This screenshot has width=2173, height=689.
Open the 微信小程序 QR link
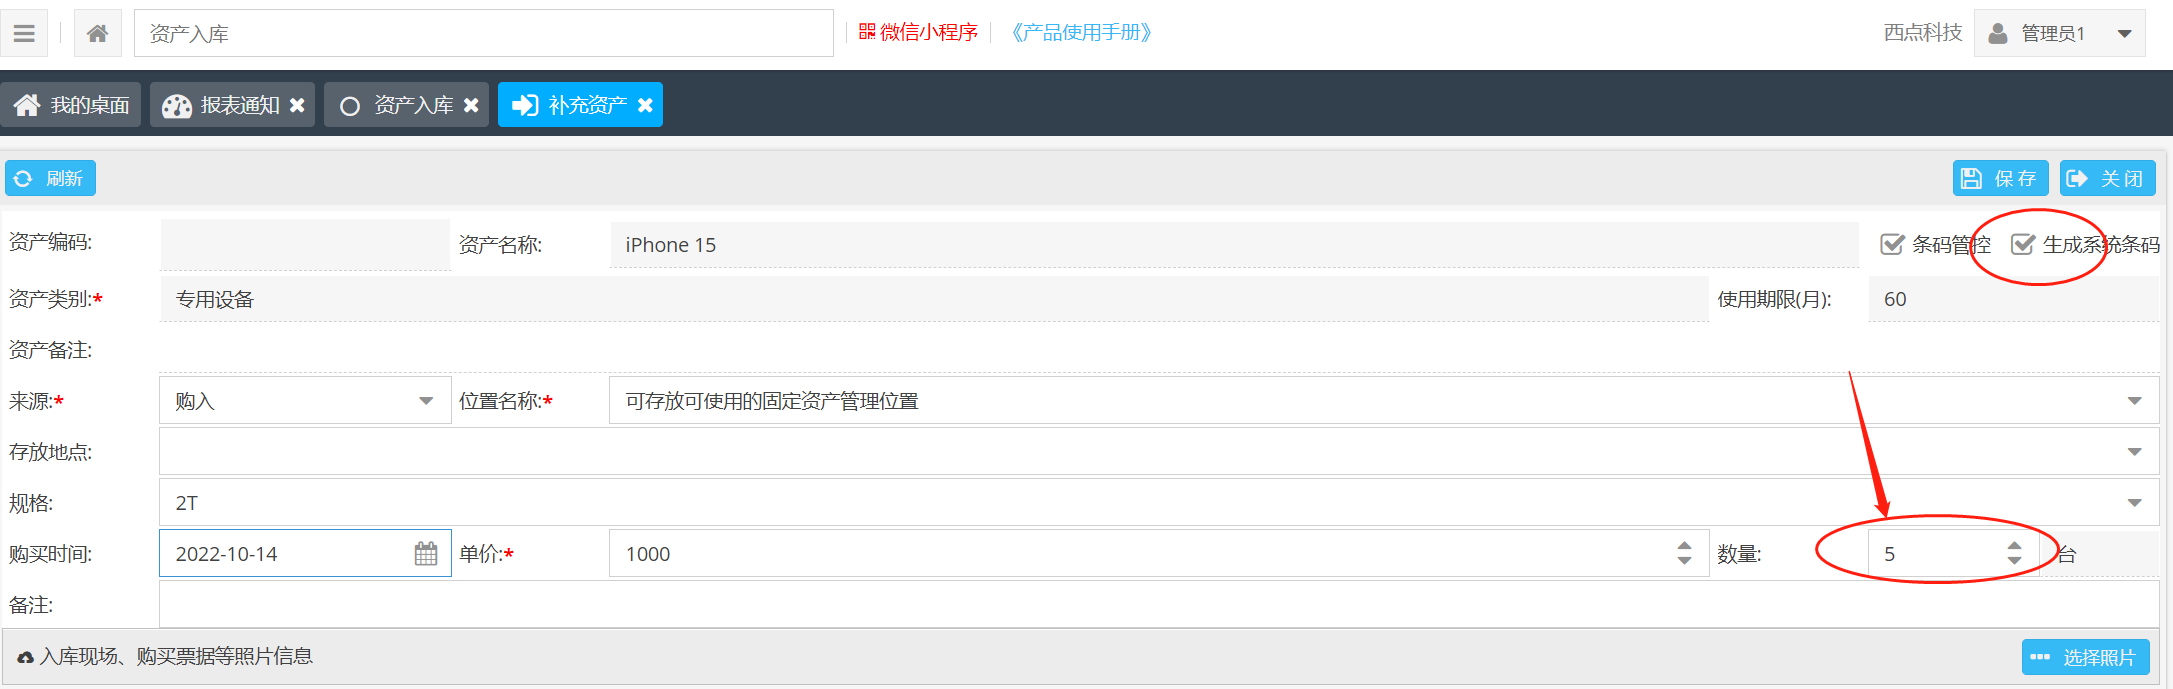click(x=918, y=33)
